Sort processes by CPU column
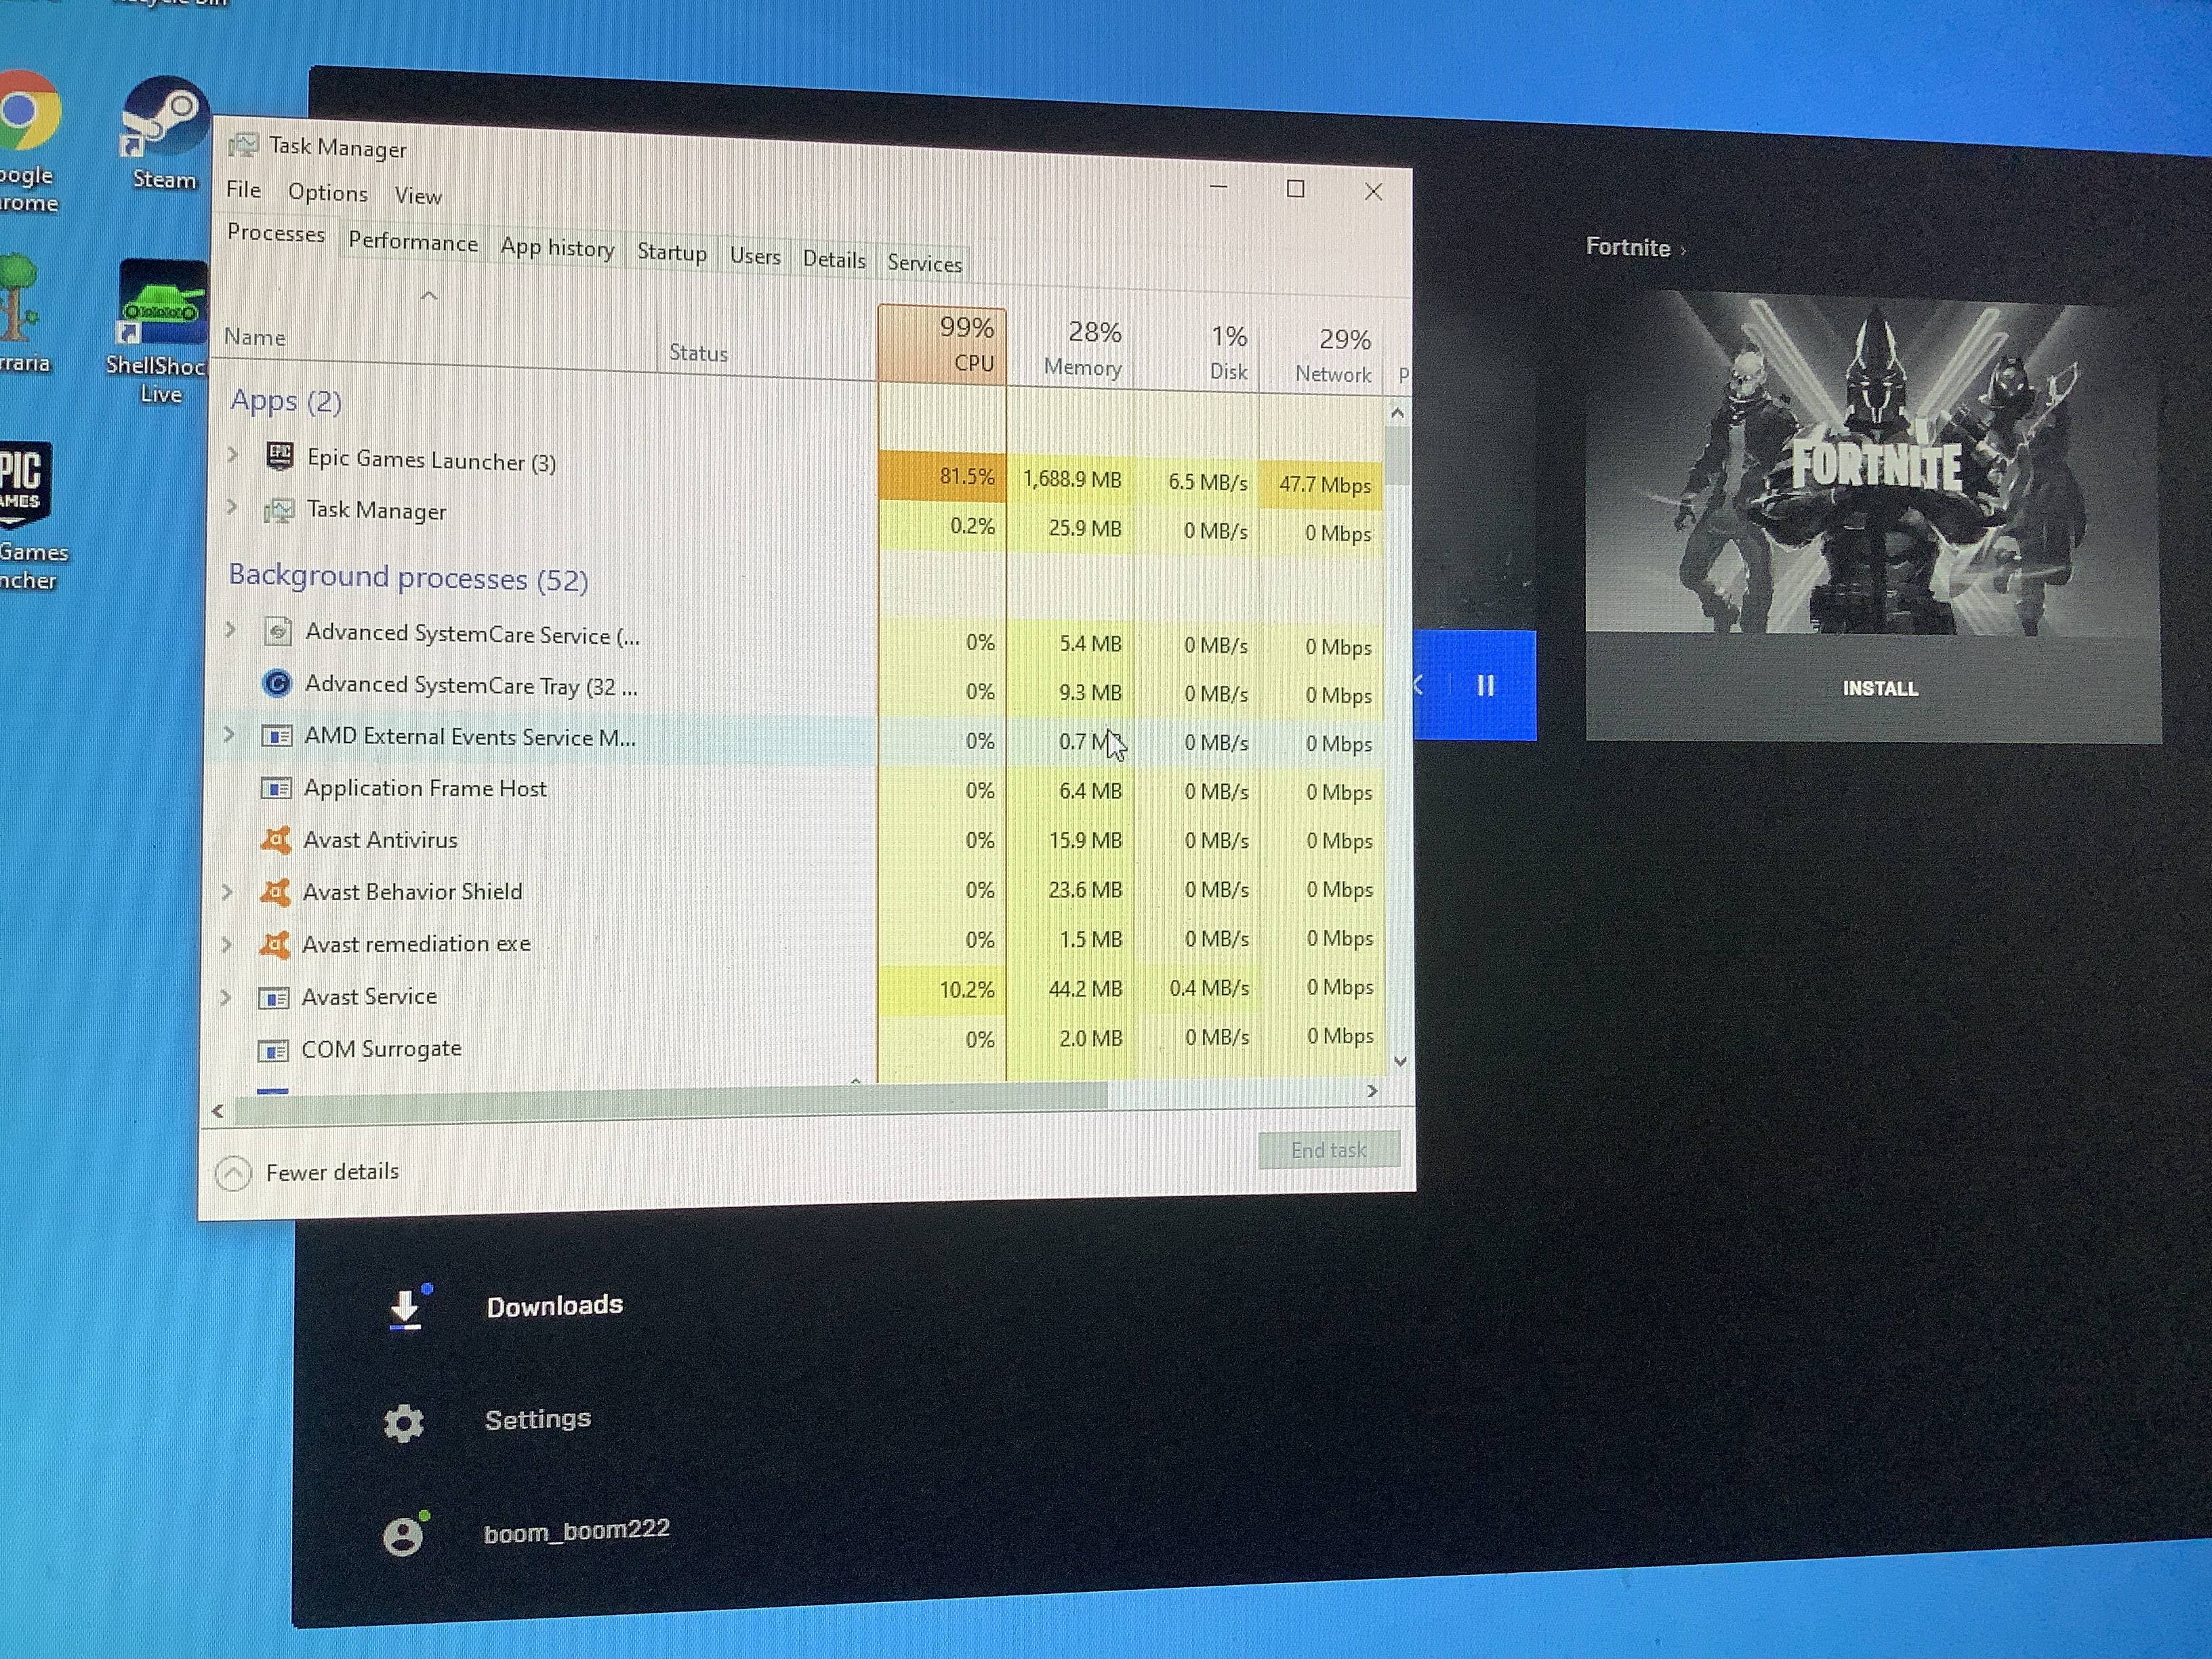 (942, 344)
